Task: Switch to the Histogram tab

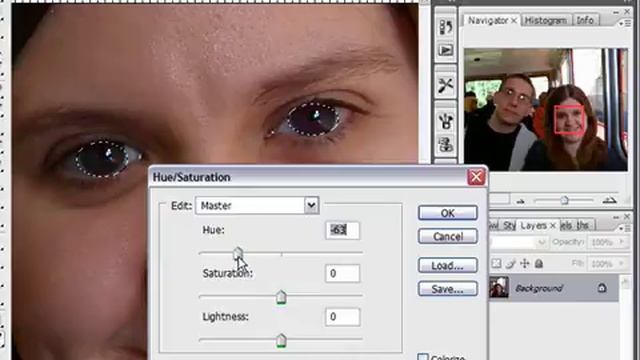Action: 545,20
